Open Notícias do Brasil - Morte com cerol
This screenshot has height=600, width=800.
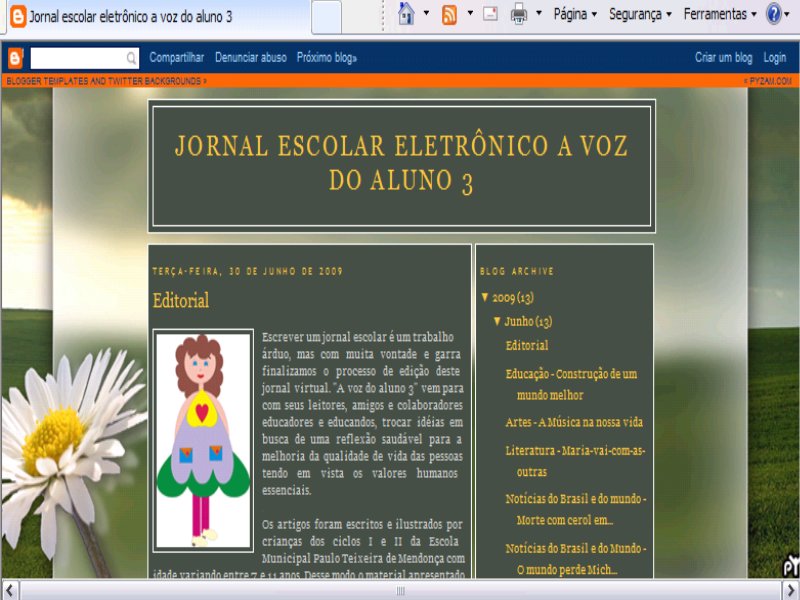(x=576, y=509)
